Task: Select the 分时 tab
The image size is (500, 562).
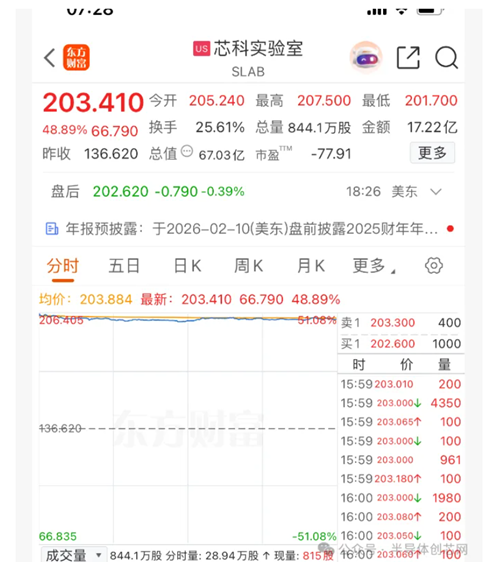Action: point(63,266)
